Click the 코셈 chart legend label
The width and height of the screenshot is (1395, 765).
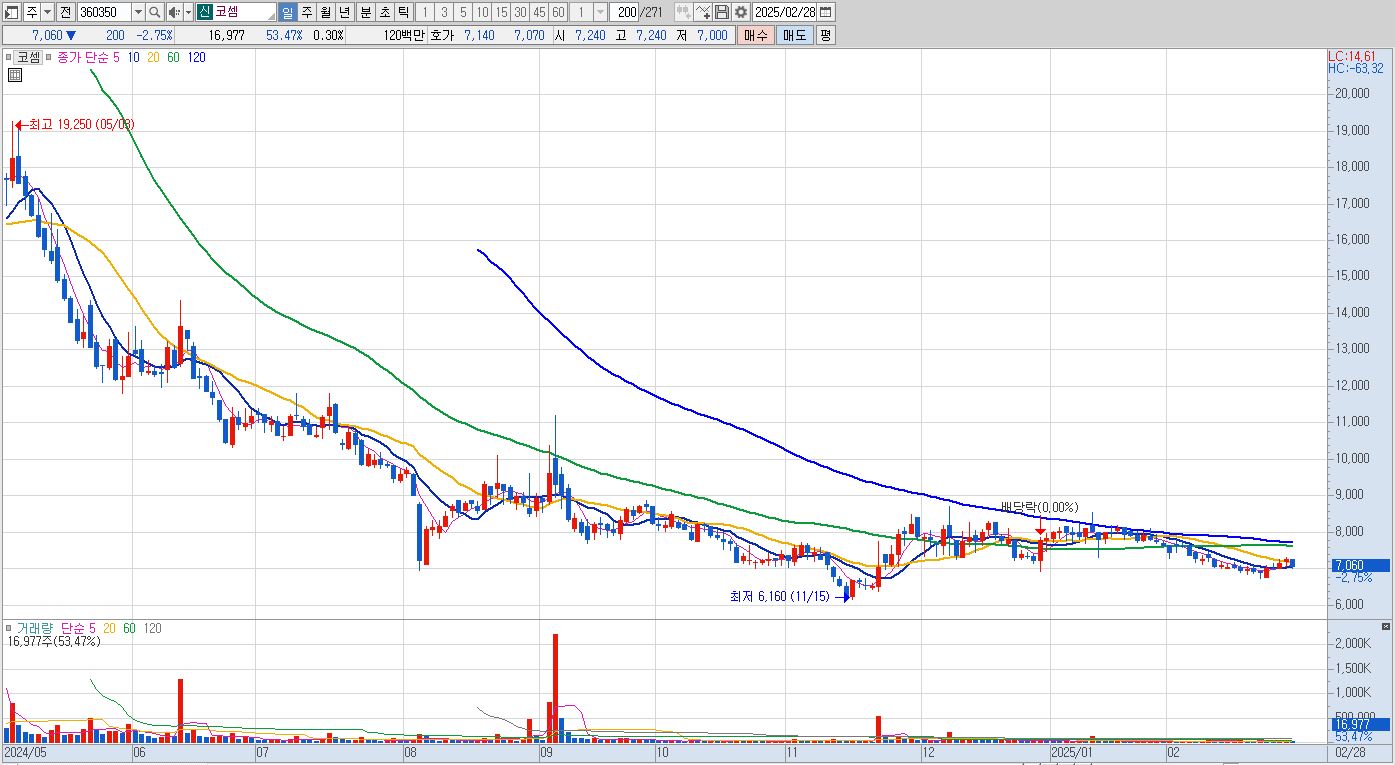coord(30,58)
